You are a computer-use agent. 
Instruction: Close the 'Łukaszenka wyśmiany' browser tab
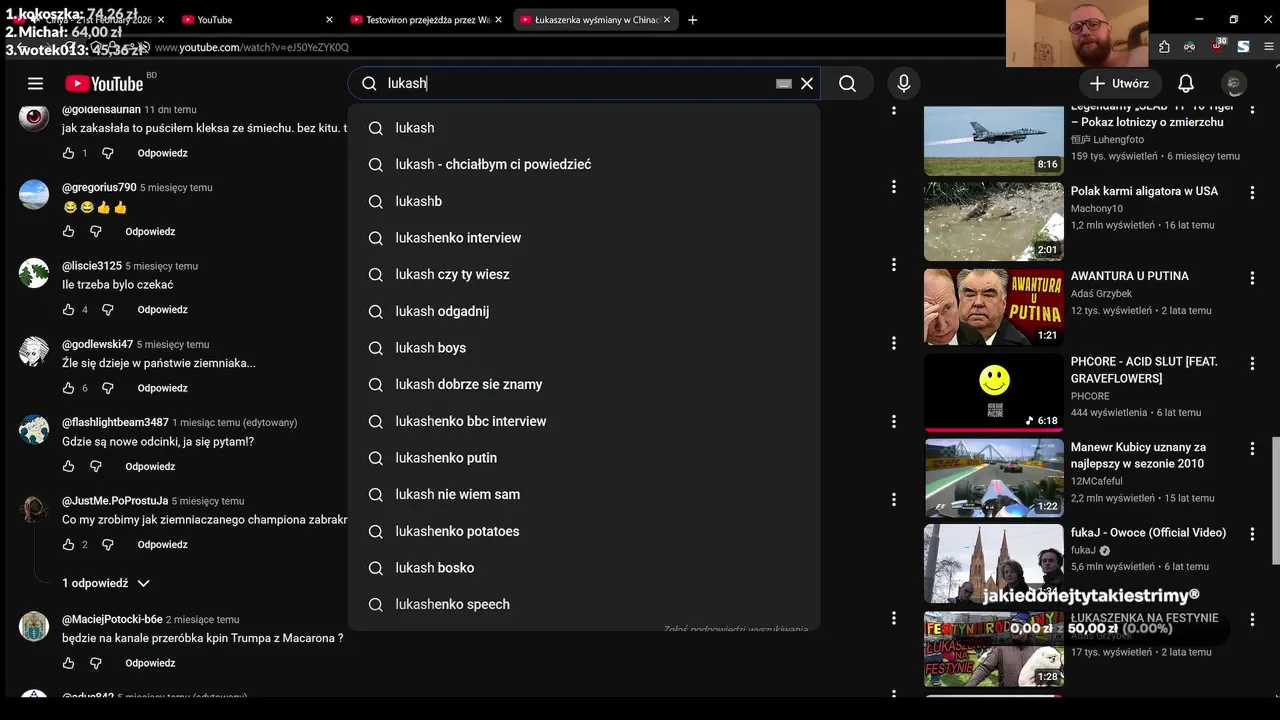coord(667,20)
